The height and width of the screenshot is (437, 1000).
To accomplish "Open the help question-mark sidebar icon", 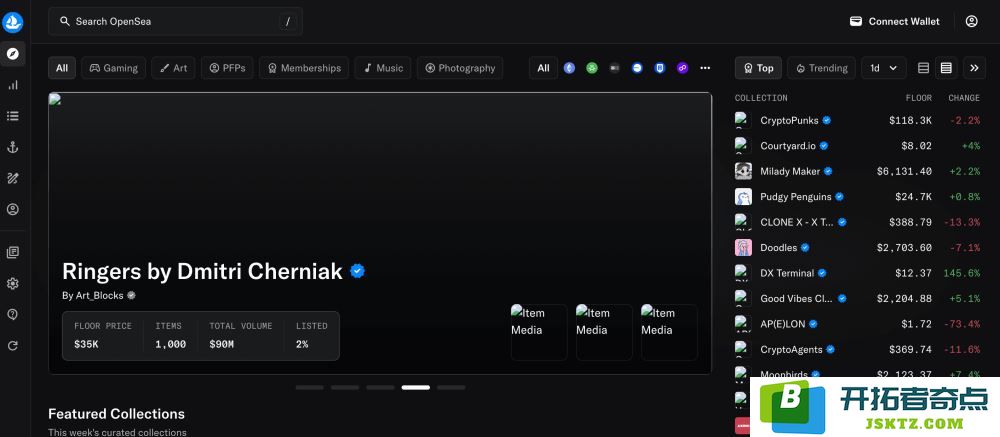I will (13, 315).
